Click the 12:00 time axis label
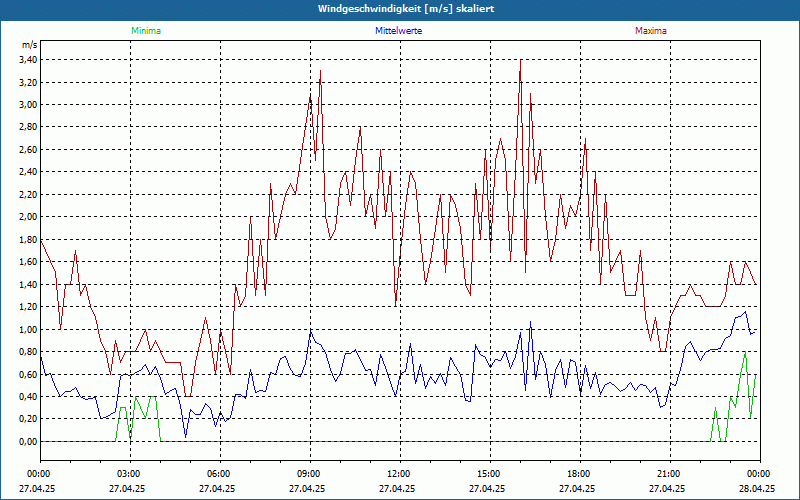 pyautogui.click(x=400, y=474)
